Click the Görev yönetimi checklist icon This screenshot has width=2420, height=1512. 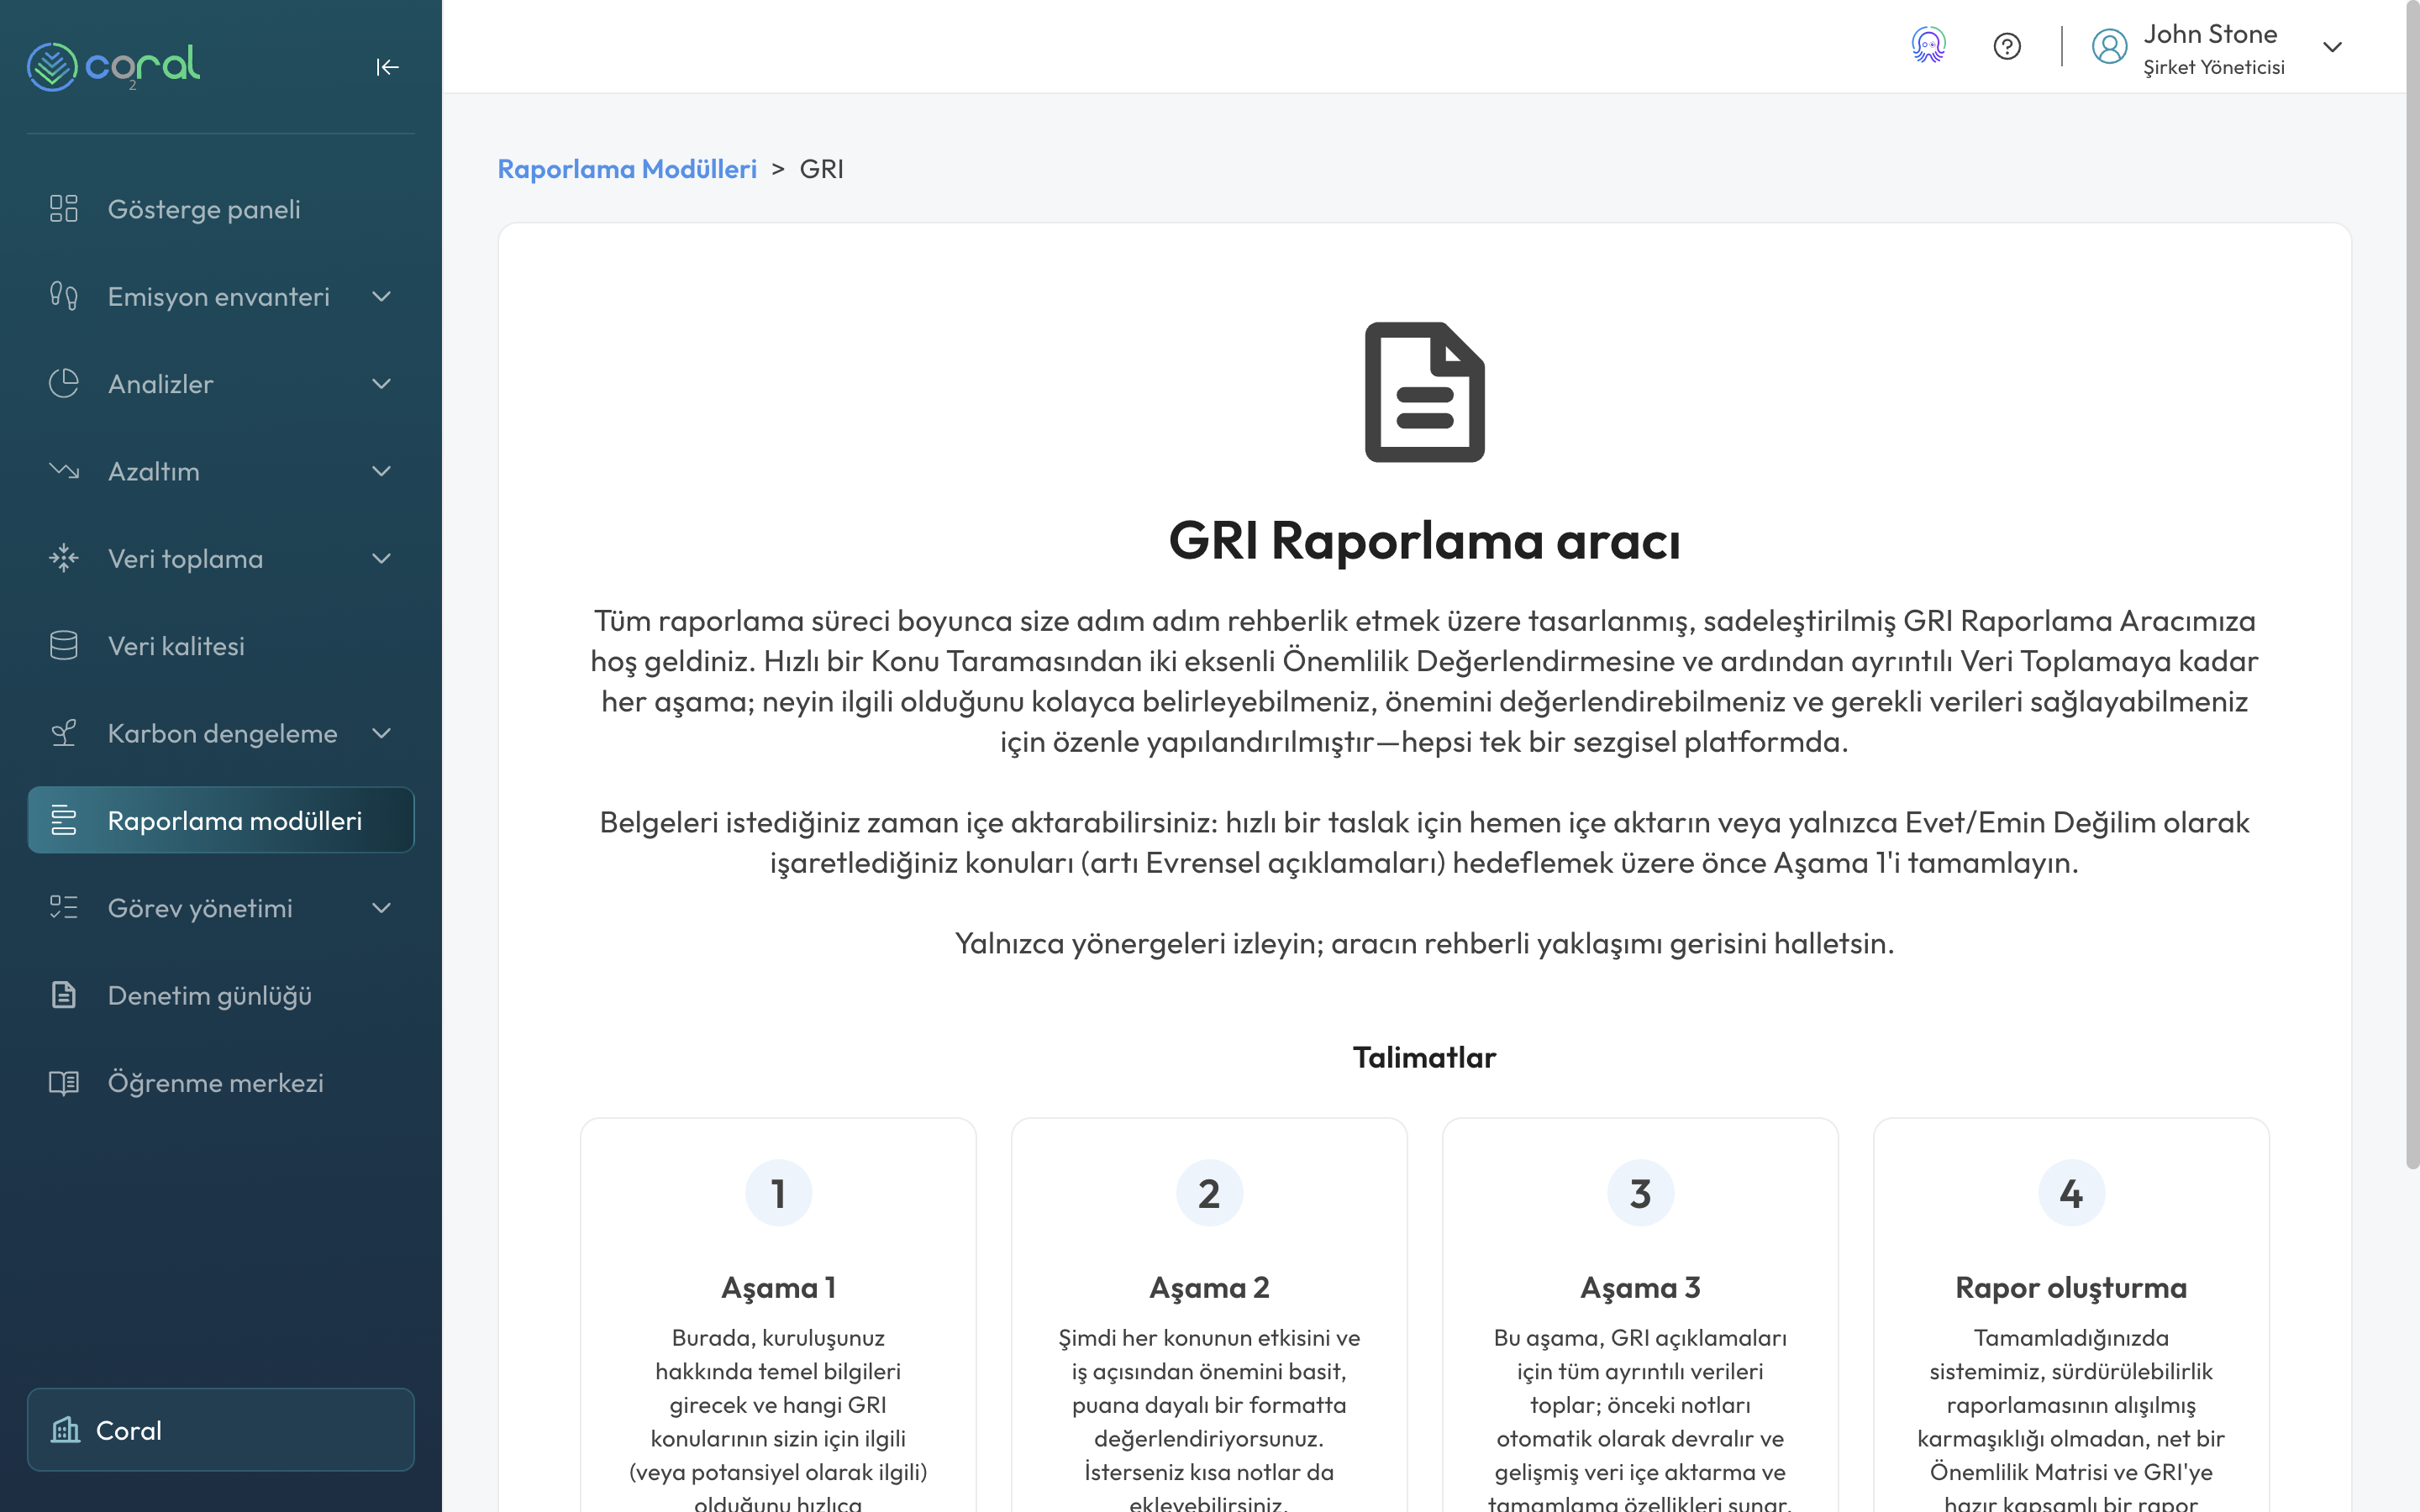pos(64,908)
